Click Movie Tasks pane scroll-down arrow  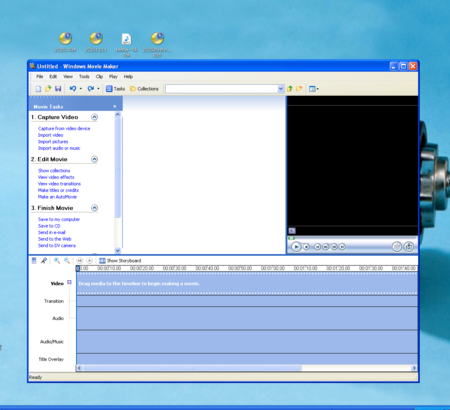click(117, 250)
